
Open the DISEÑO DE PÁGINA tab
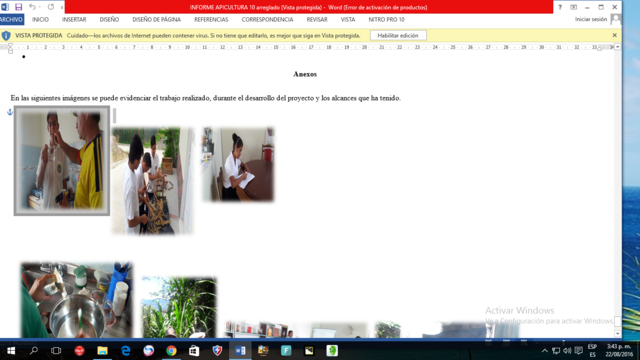[156, 20]
